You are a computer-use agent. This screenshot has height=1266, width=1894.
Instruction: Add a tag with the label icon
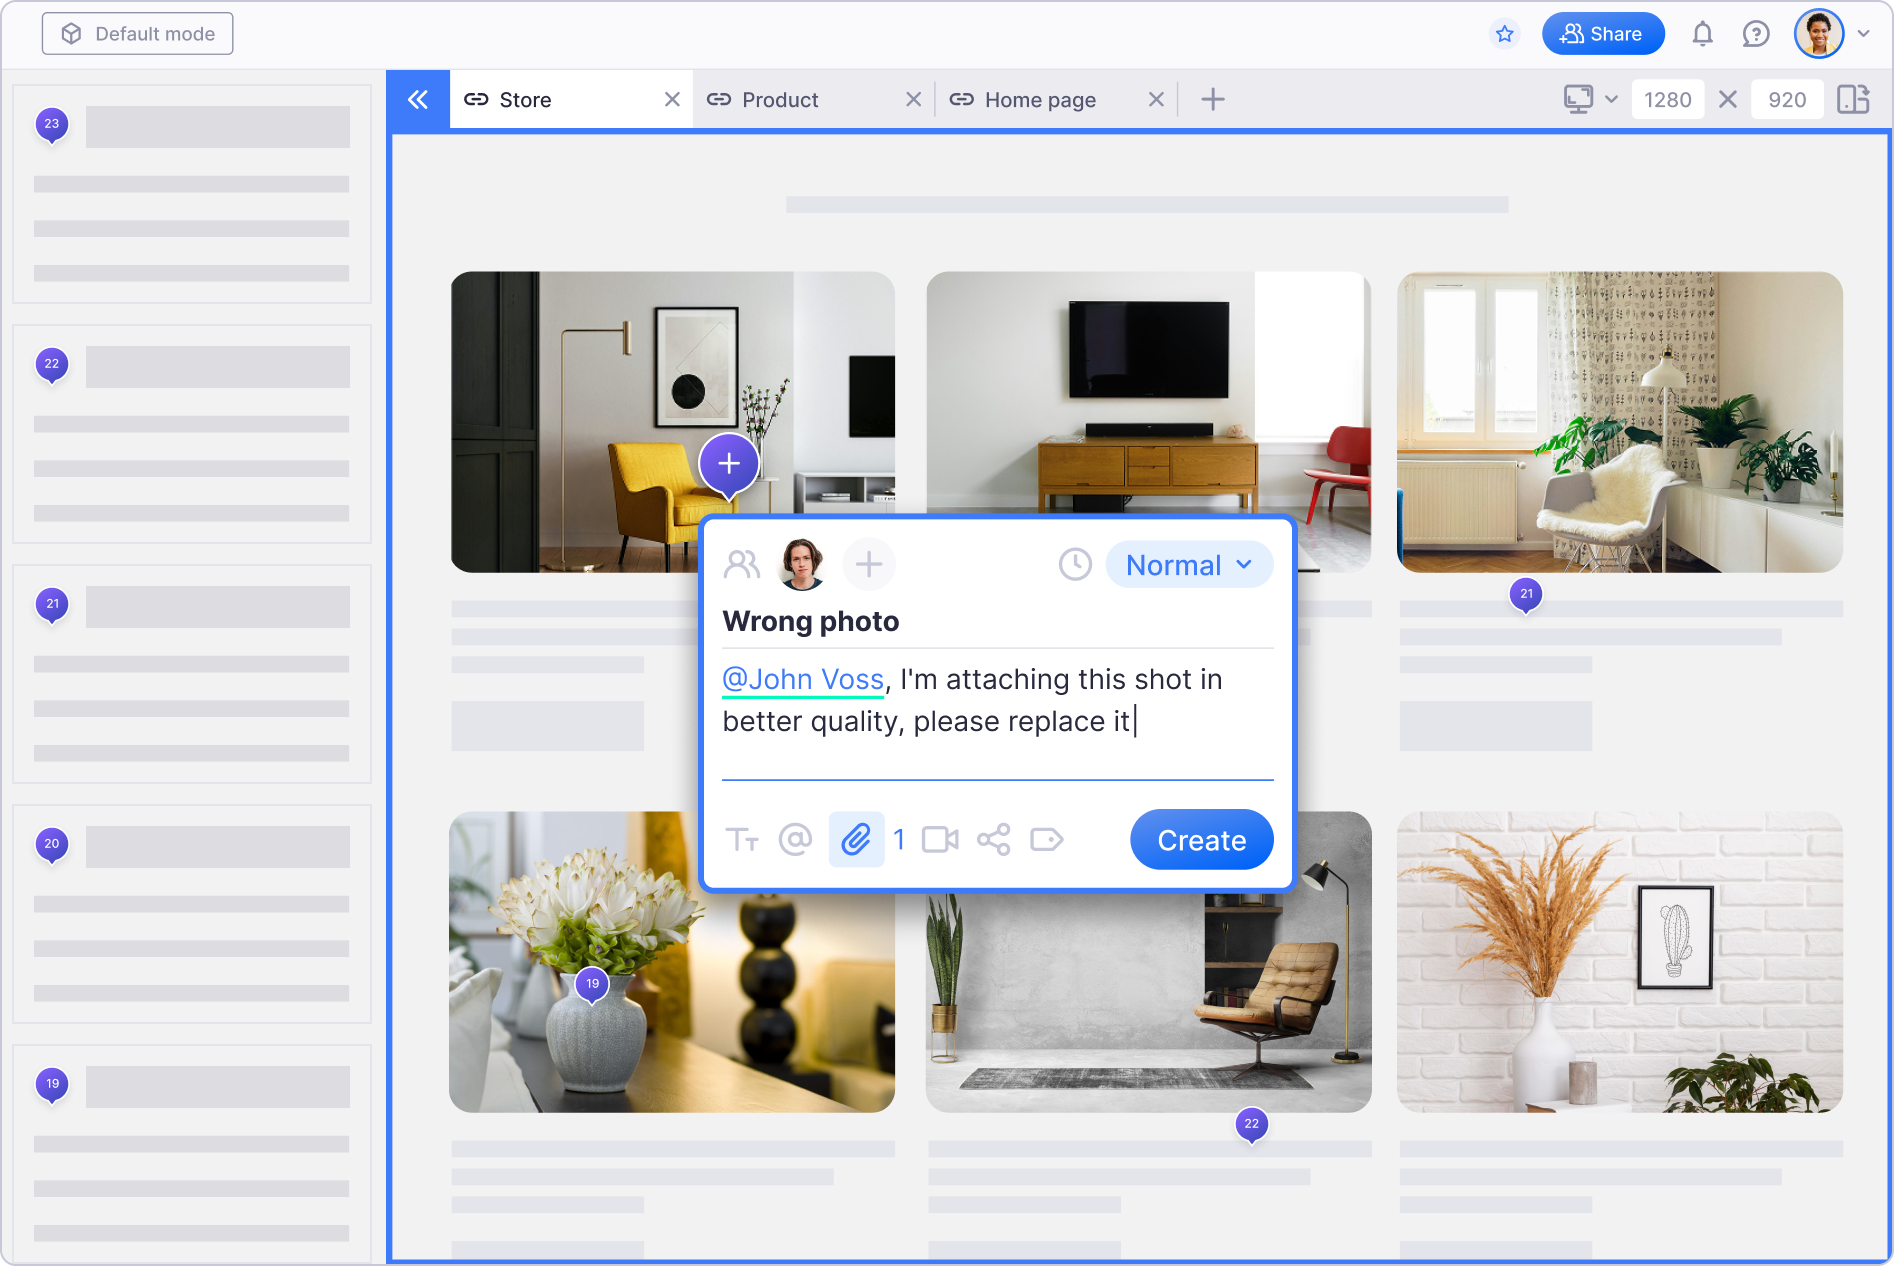(x=1046, y=840)
